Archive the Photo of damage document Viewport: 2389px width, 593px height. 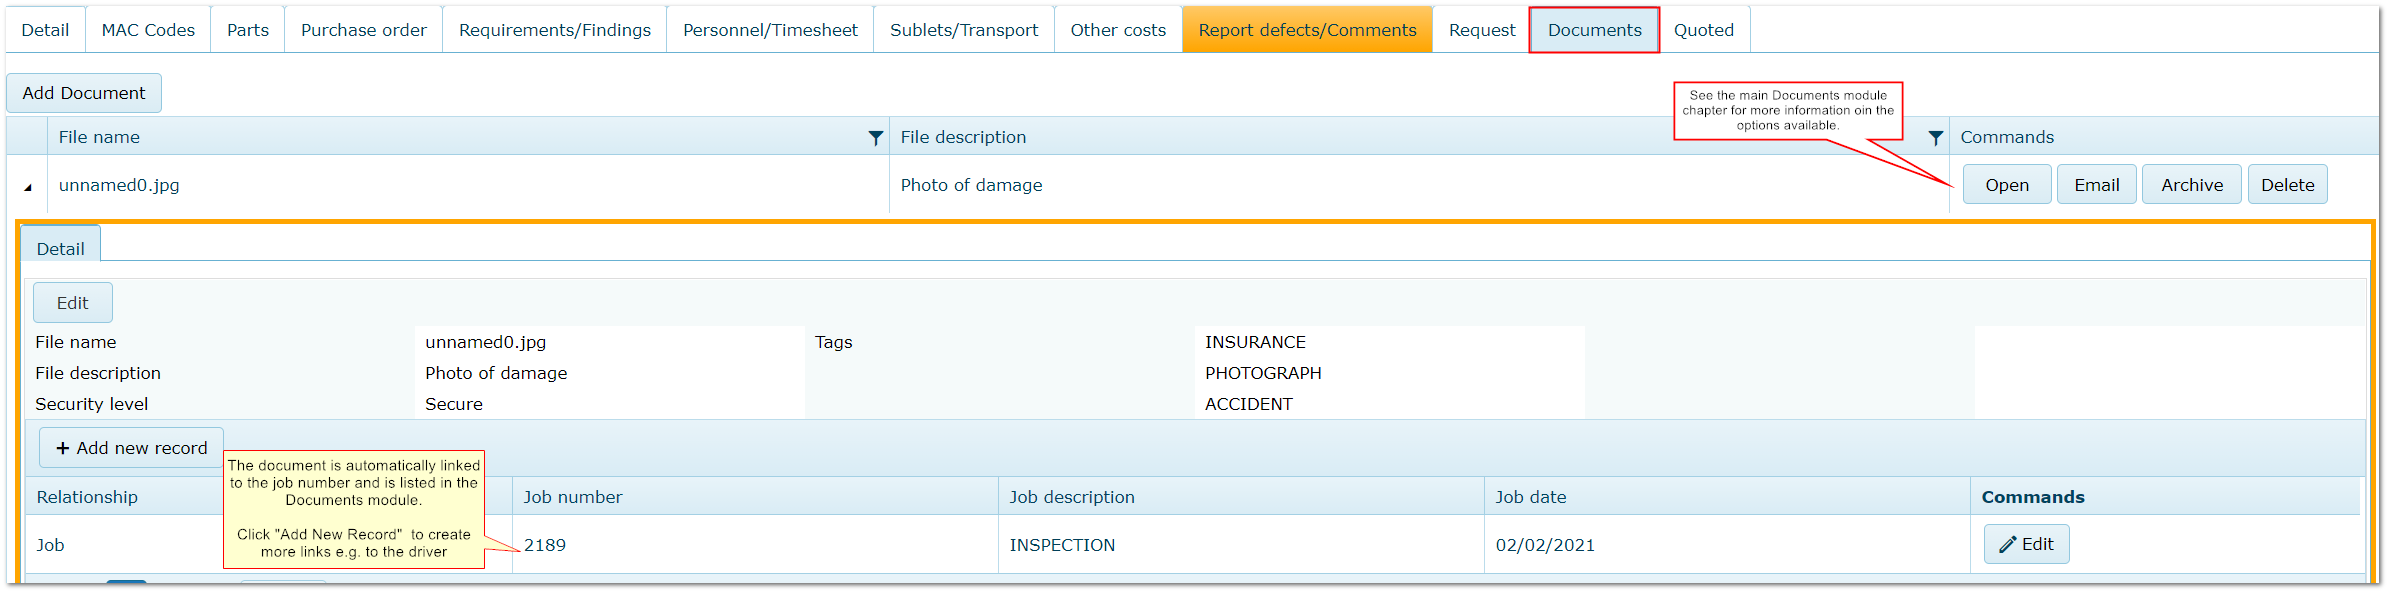(2191, 185)
